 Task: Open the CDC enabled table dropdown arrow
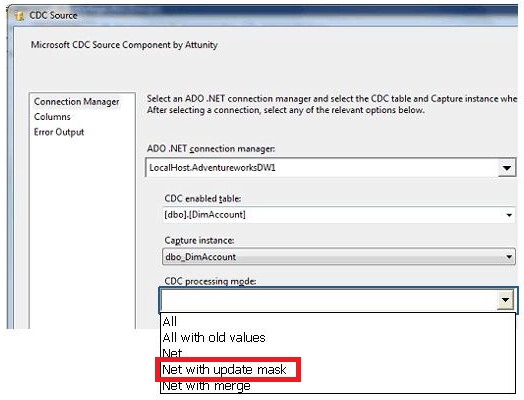[x=509, y=215]
